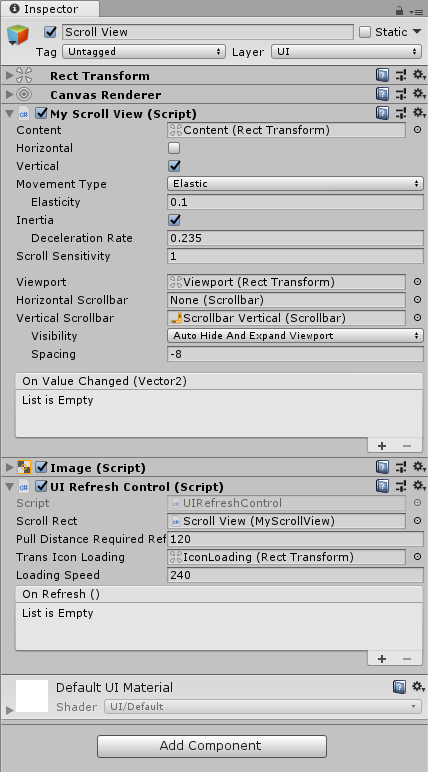
Task: Open the object picker for Vertical Scrollbar
Action: click(417, 318)
